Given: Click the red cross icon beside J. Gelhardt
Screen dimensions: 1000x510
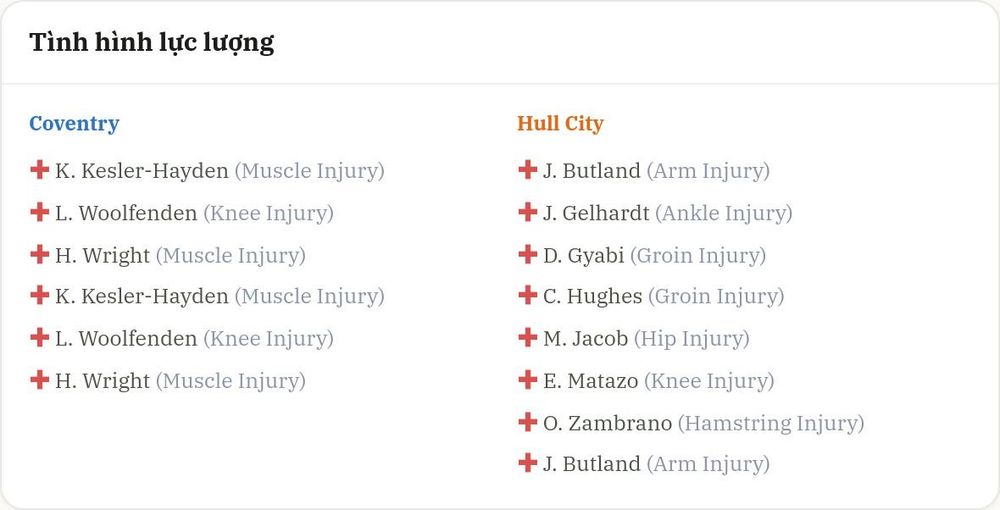Looking at the screenshot, I should point(527,212).
